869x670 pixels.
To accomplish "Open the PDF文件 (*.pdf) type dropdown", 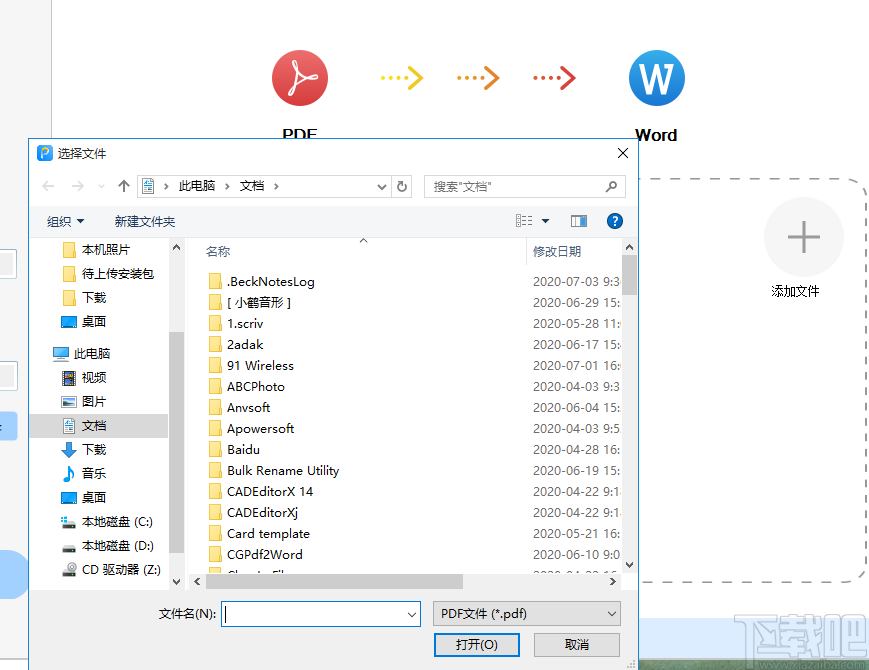I will [526, 614].
